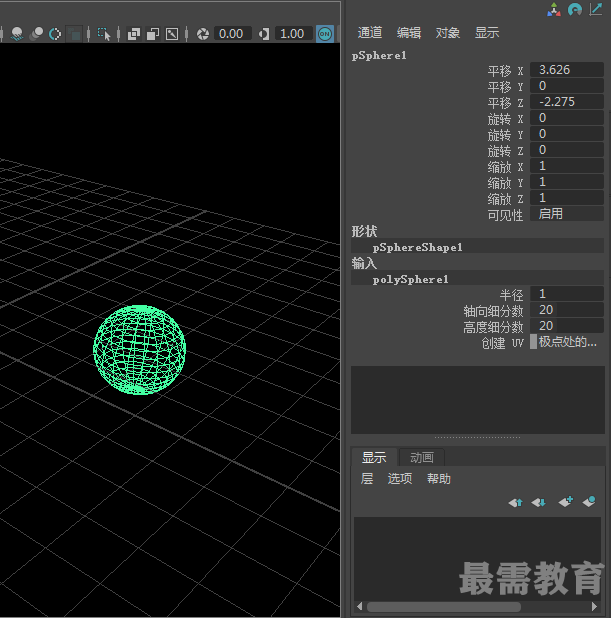This screenshot has width=611, height=618.
Task: Edit the 平移 Y value field
Action: (x=566, y=86)
